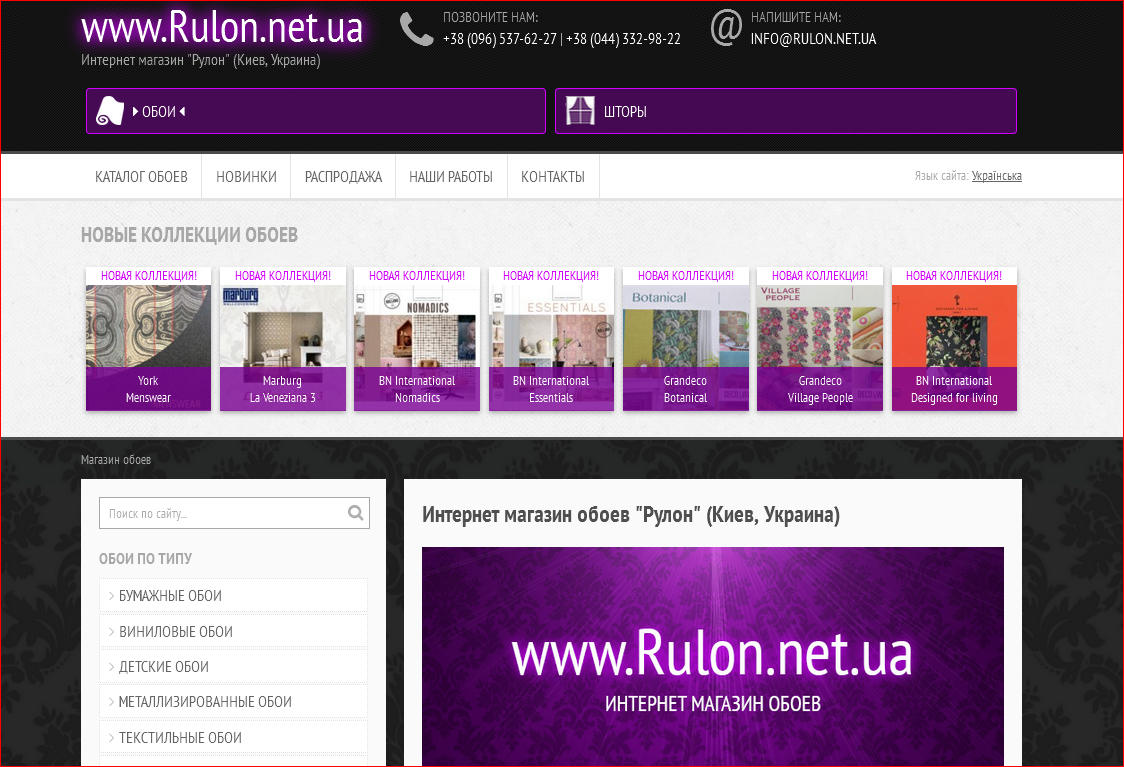The width and height of the screenshot is (1124, 767).
Task: Go to НОВИНКИ menu item
Action: coord(246,176)
